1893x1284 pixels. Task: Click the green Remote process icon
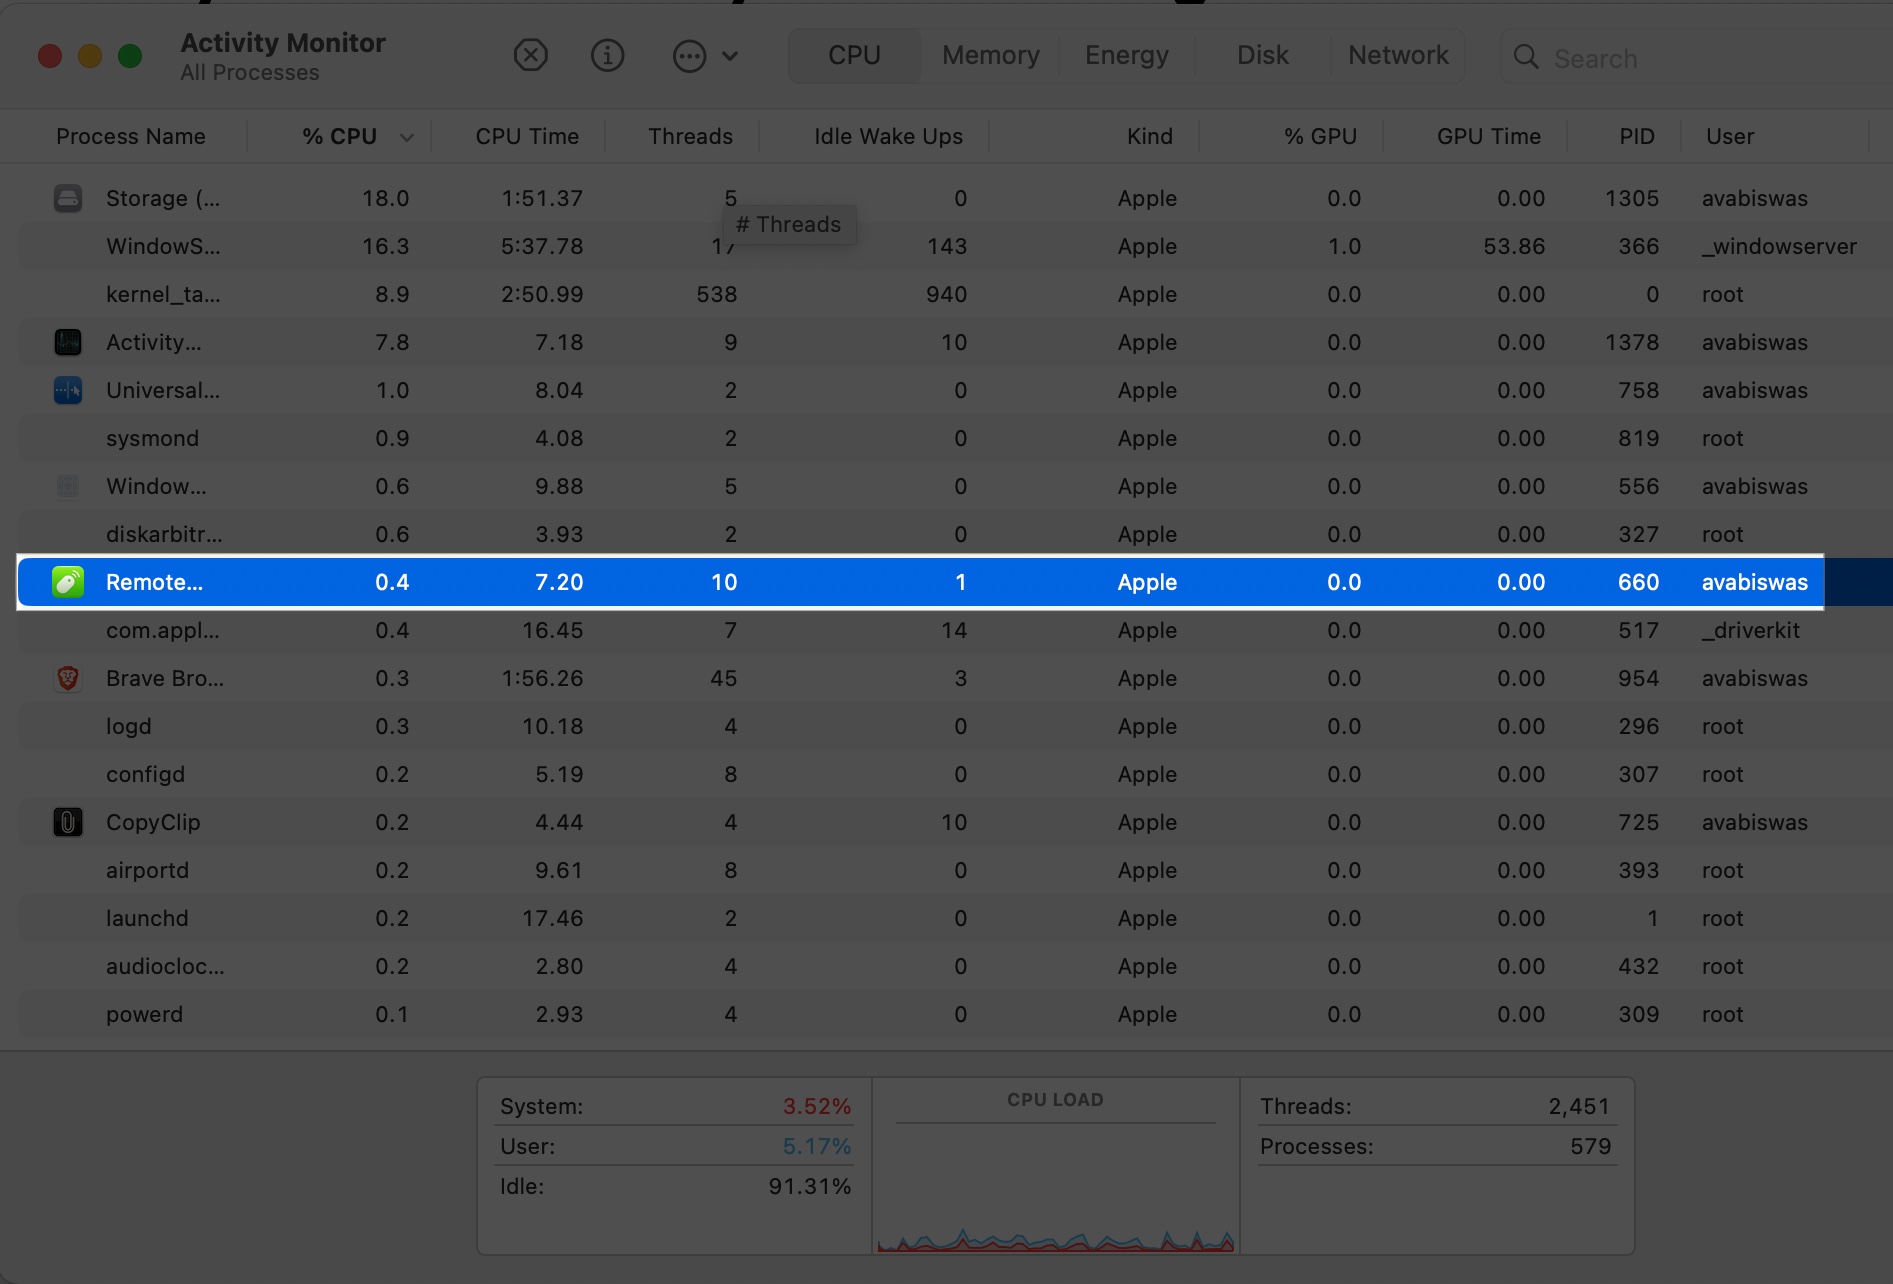(67, 582)
